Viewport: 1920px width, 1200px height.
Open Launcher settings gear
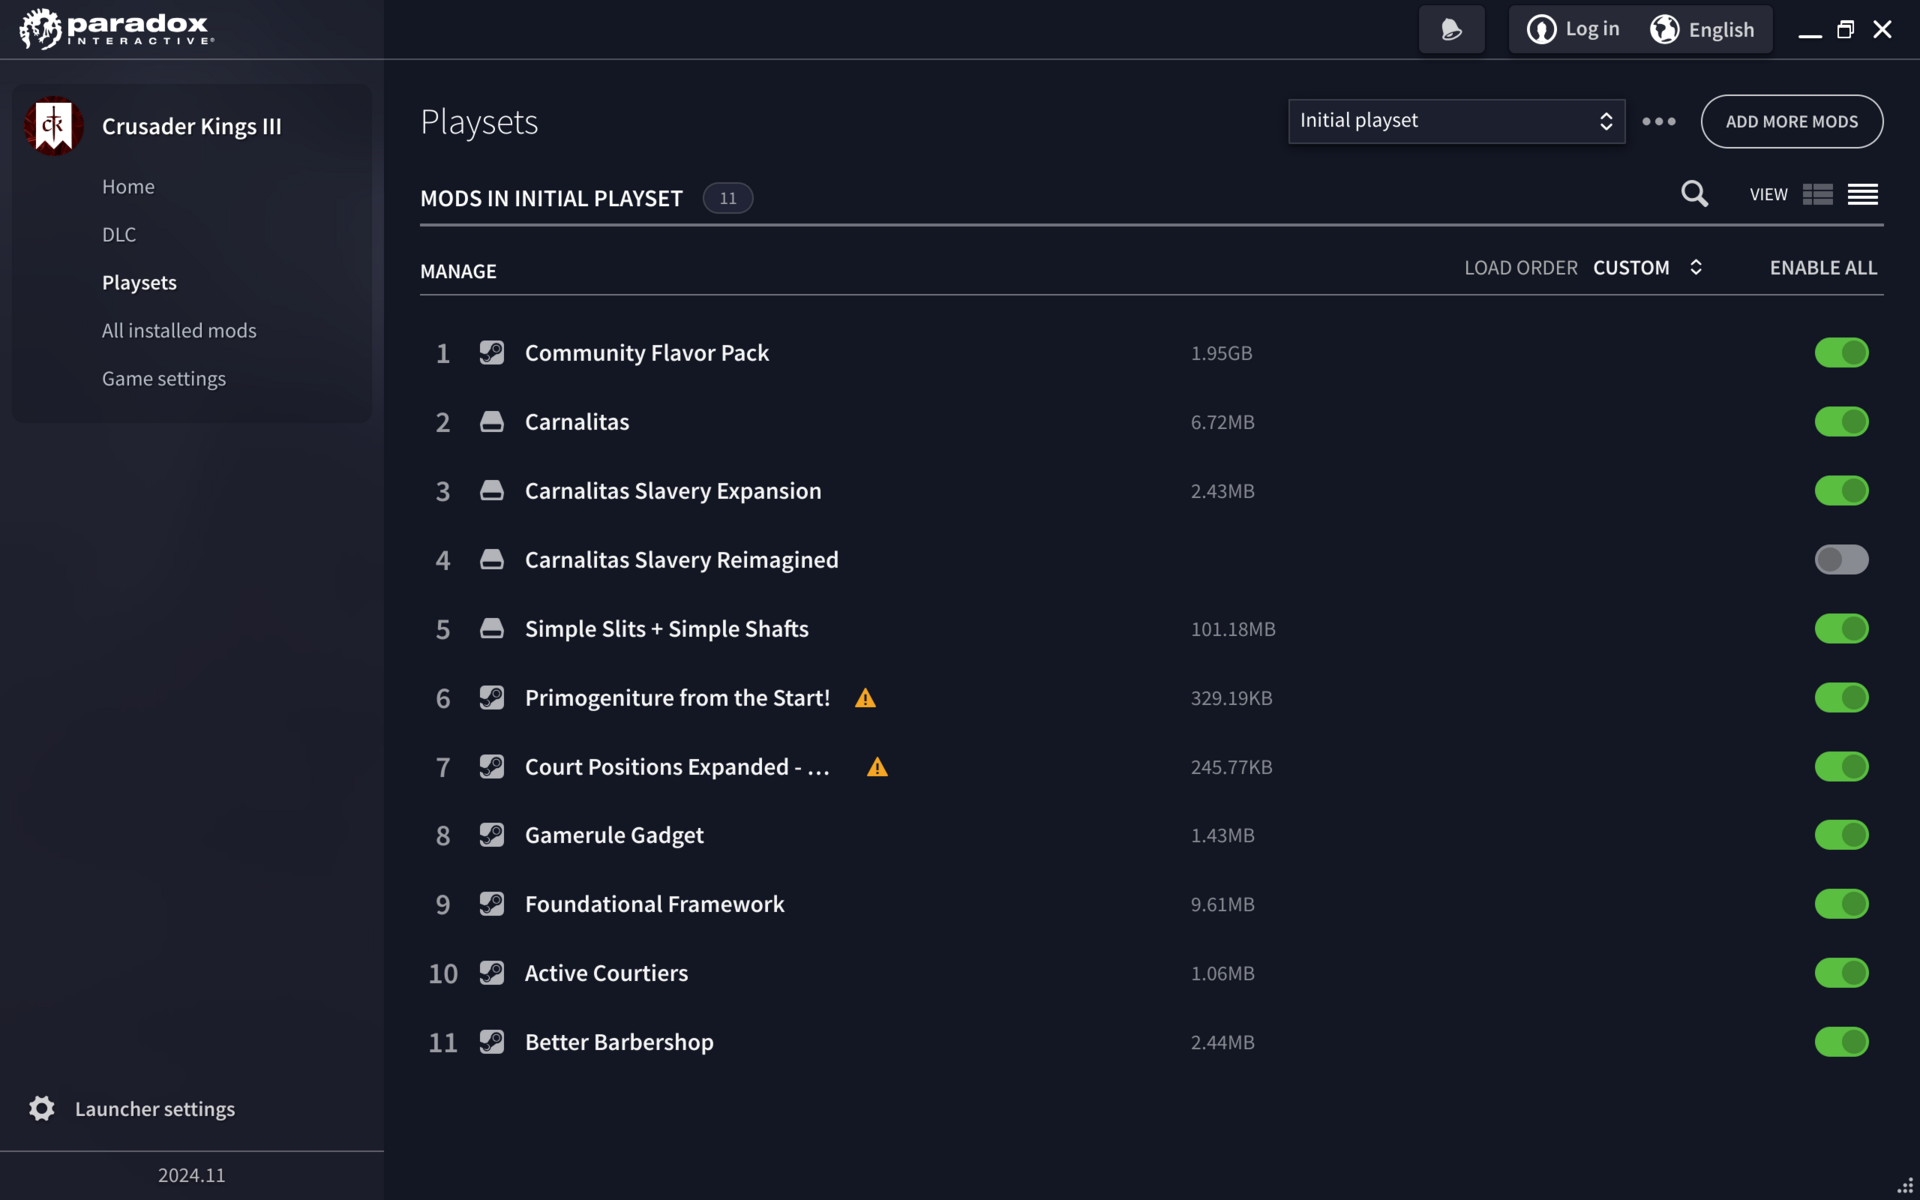pyautogui.click(x=42, y=1109)
